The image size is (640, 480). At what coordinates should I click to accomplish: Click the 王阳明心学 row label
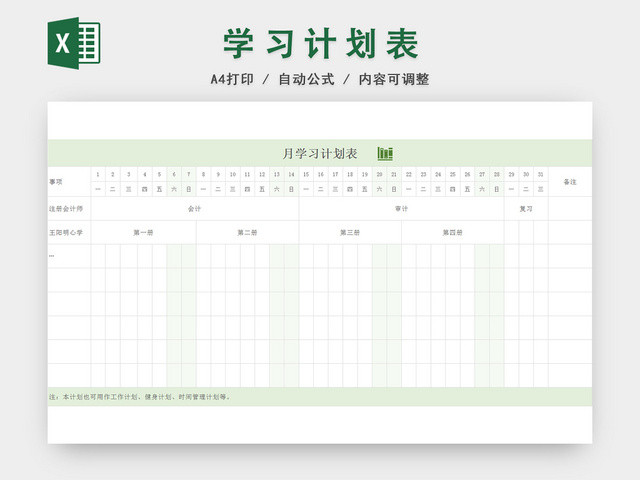[x=66, y=232]
